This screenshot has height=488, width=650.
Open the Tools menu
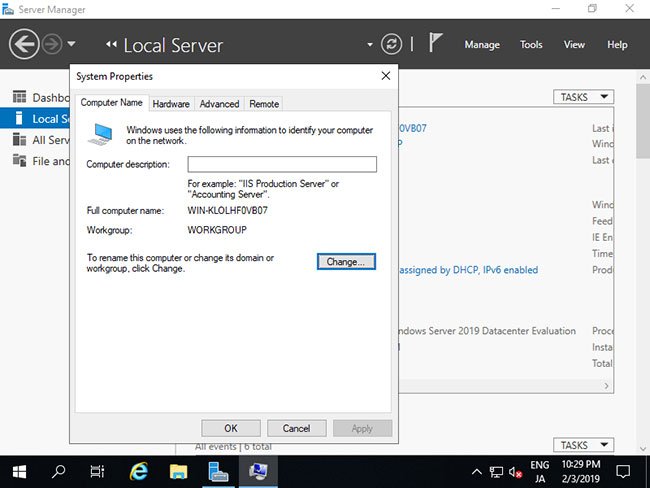(531, 44)
